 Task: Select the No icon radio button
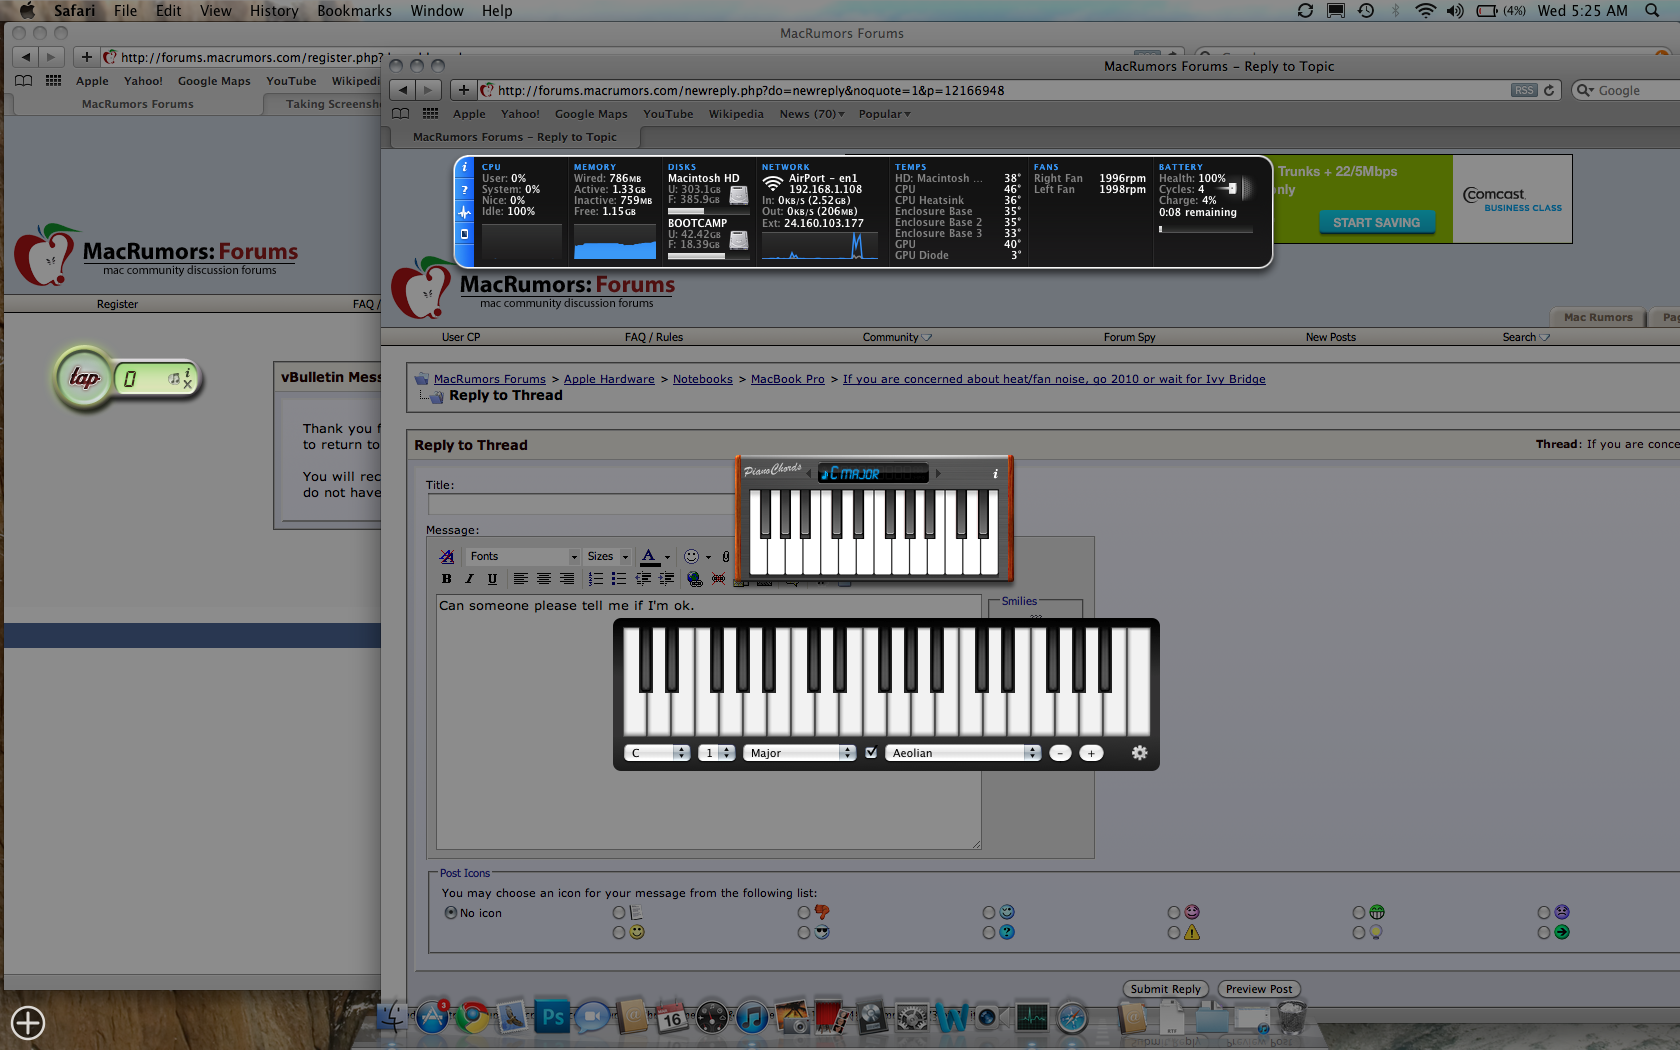tap(451, 912)
